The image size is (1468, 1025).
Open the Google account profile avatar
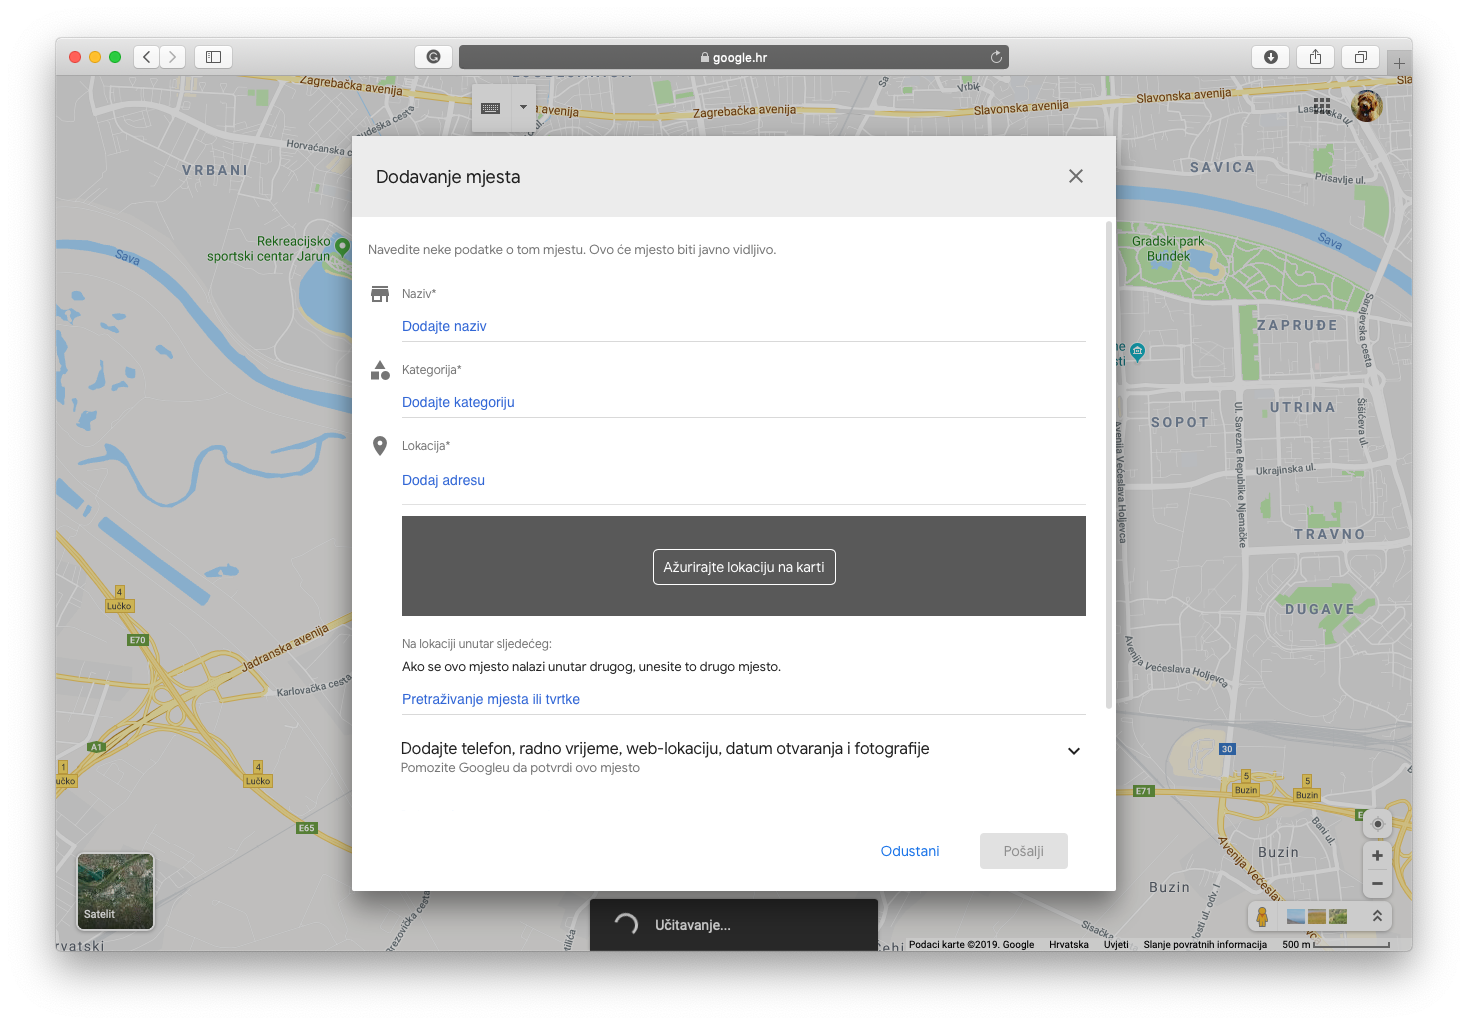(x=1366, y=106)
